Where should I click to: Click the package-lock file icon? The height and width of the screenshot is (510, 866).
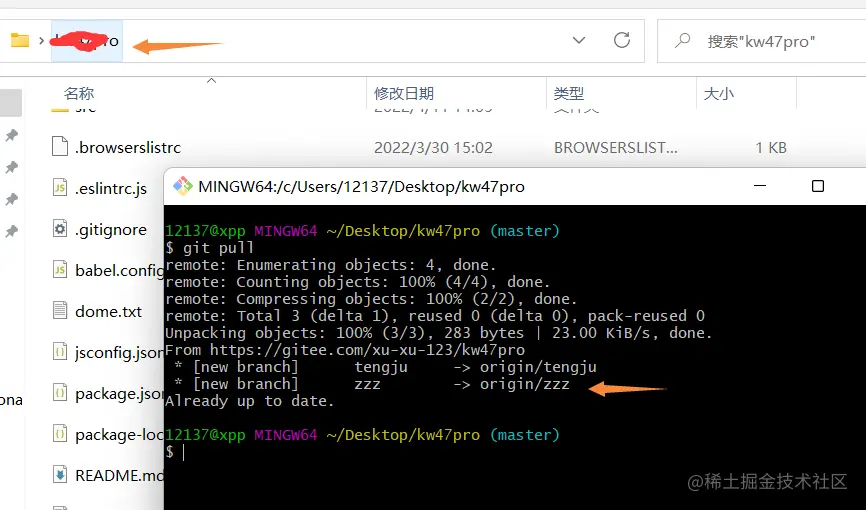[x=60, y=433]
